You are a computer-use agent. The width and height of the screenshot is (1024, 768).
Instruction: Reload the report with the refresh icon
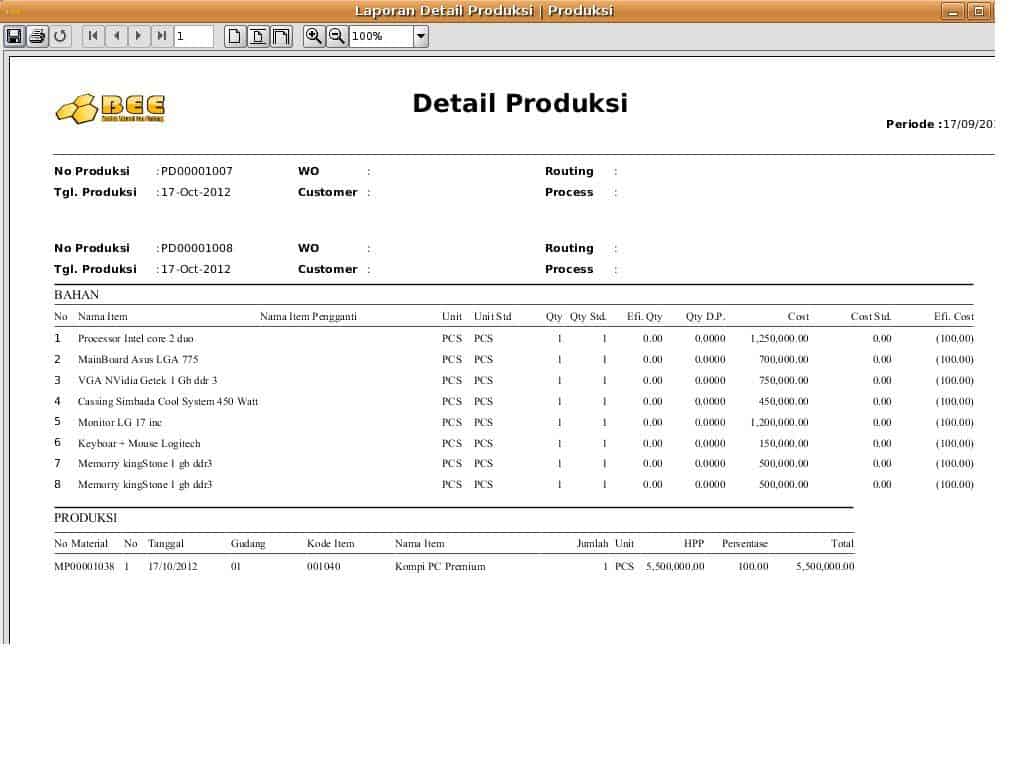[x=60, y=36]
